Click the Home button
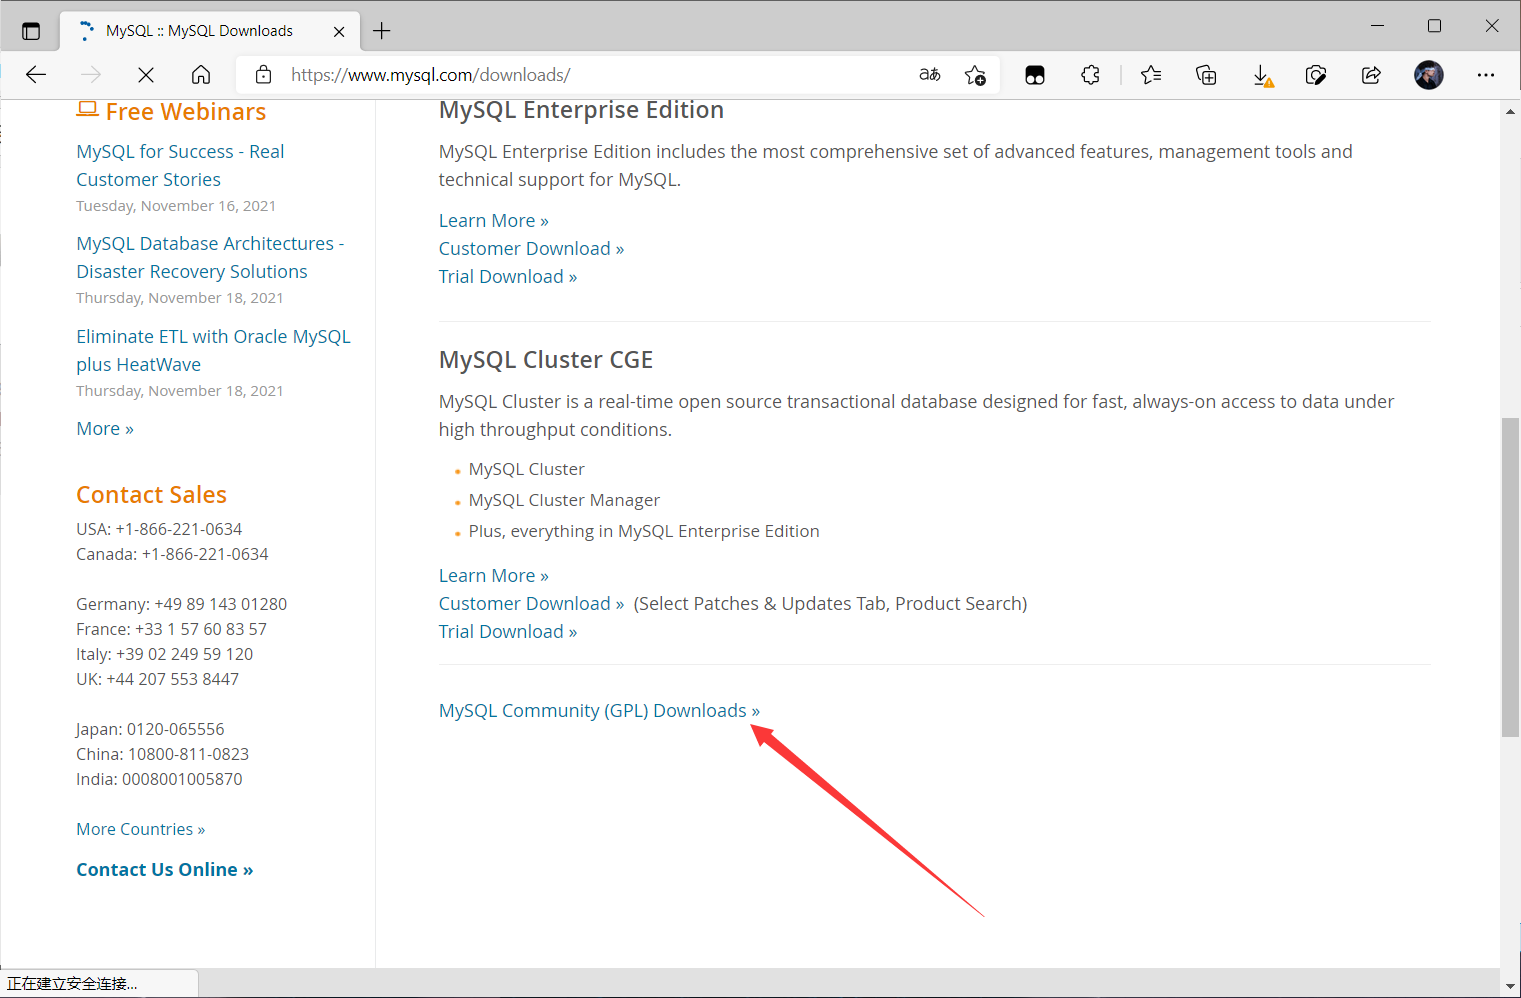The height and width of the screenshot is (998, 1521). pos(200,74)
